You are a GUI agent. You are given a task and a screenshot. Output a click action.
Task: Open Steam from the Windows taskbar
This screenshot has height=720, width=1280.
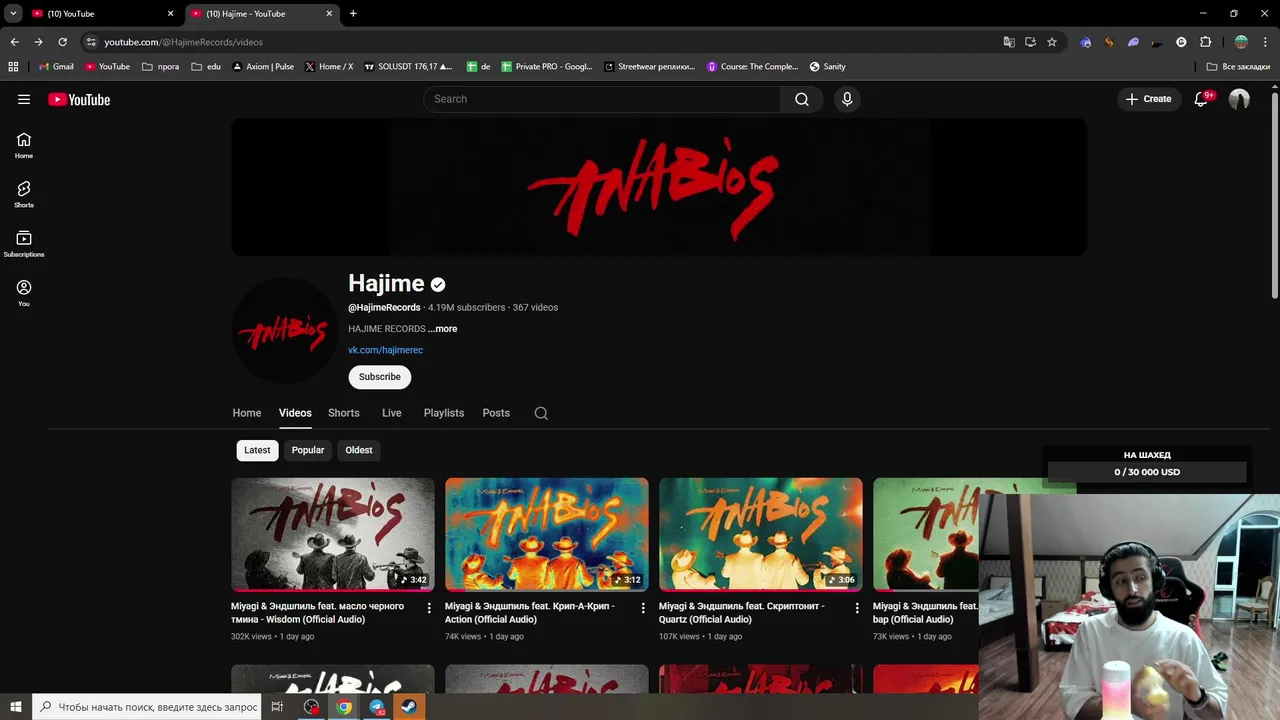pos(409,707)
